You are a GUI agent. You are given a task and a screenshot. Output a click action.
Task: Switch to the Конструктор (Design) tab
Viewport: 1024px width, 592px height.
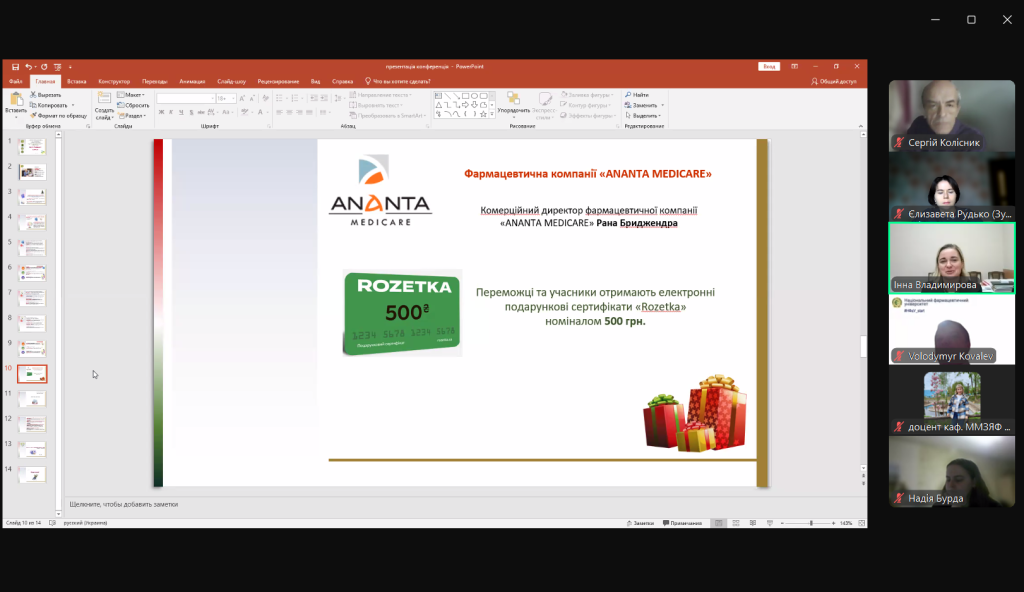tap(114, 82)
